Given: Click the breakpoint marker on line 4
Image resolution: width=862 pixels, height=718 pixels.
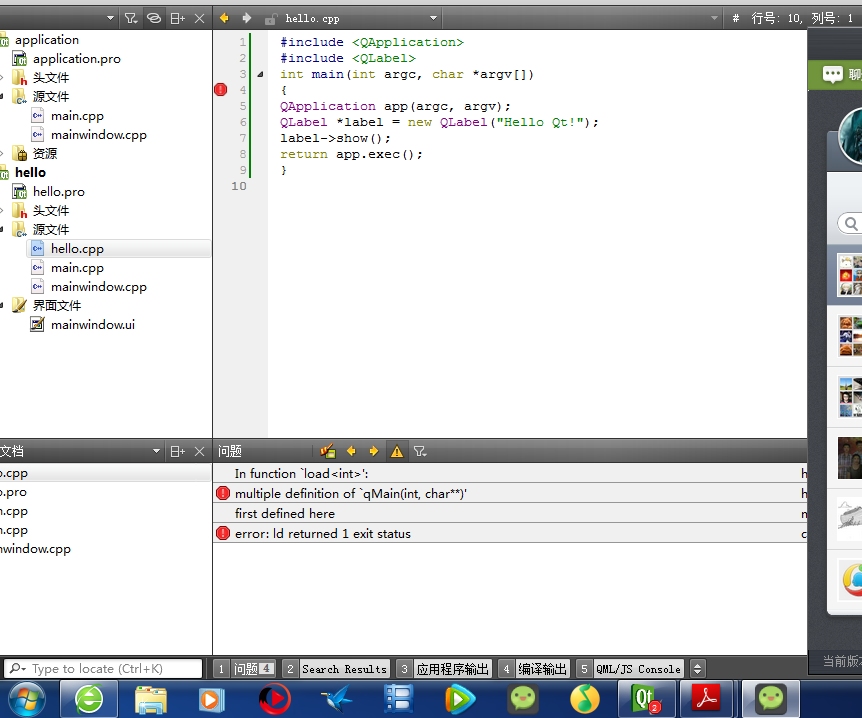Looking at the screenshot, I should 220,90.
